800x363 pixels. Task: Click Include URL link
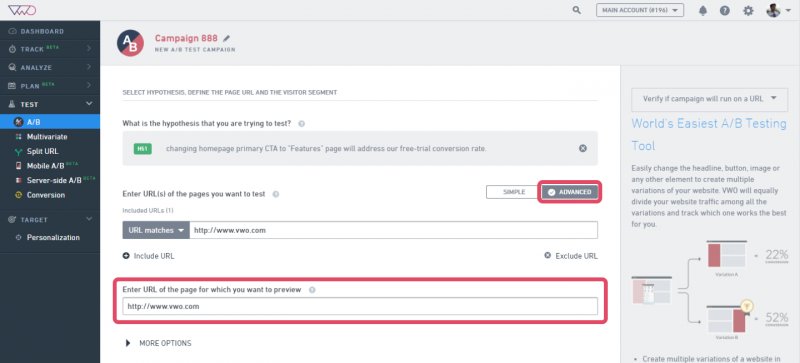tap(154, 256)
